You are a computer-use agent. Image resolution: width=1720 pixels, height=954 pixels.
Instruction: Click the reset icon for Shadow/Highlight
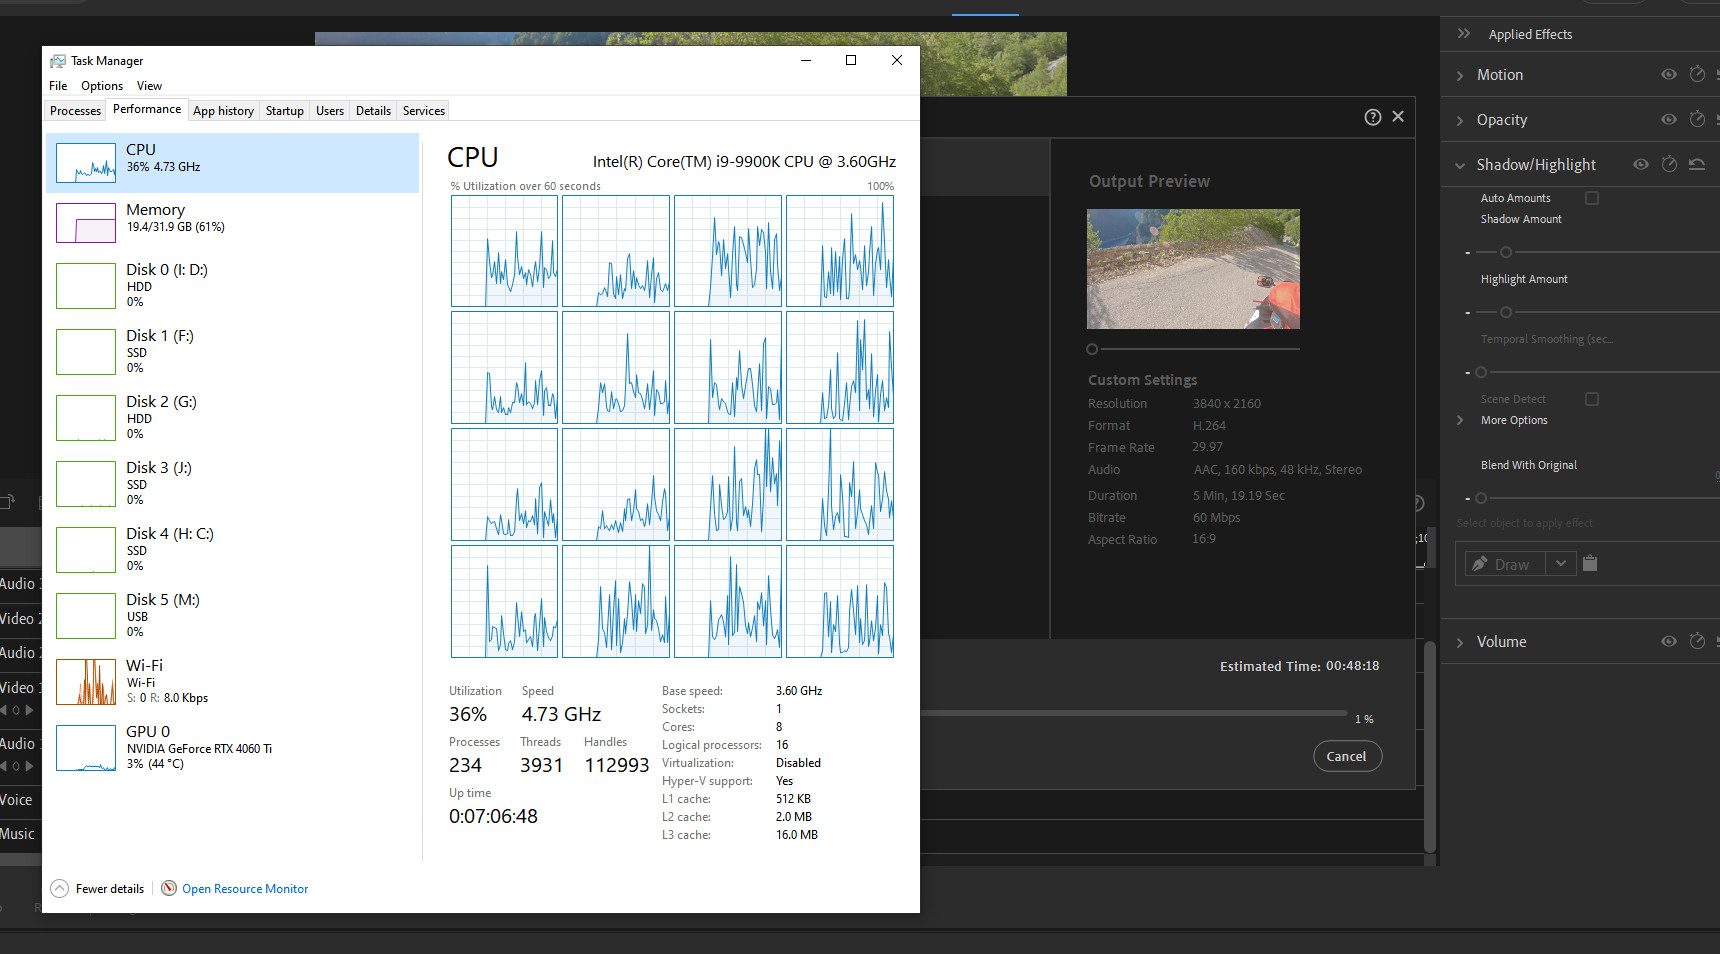point(1697,164)
